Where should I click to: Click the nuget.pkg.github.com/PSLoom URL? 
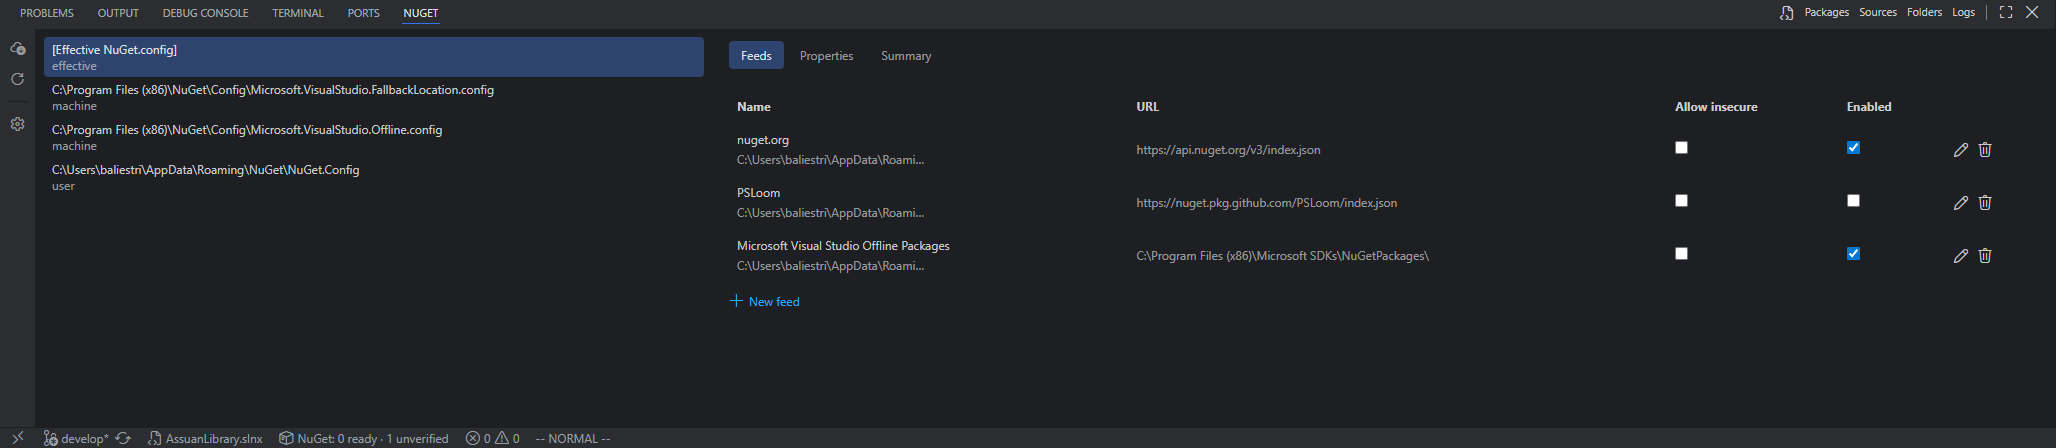[1266, 203]
